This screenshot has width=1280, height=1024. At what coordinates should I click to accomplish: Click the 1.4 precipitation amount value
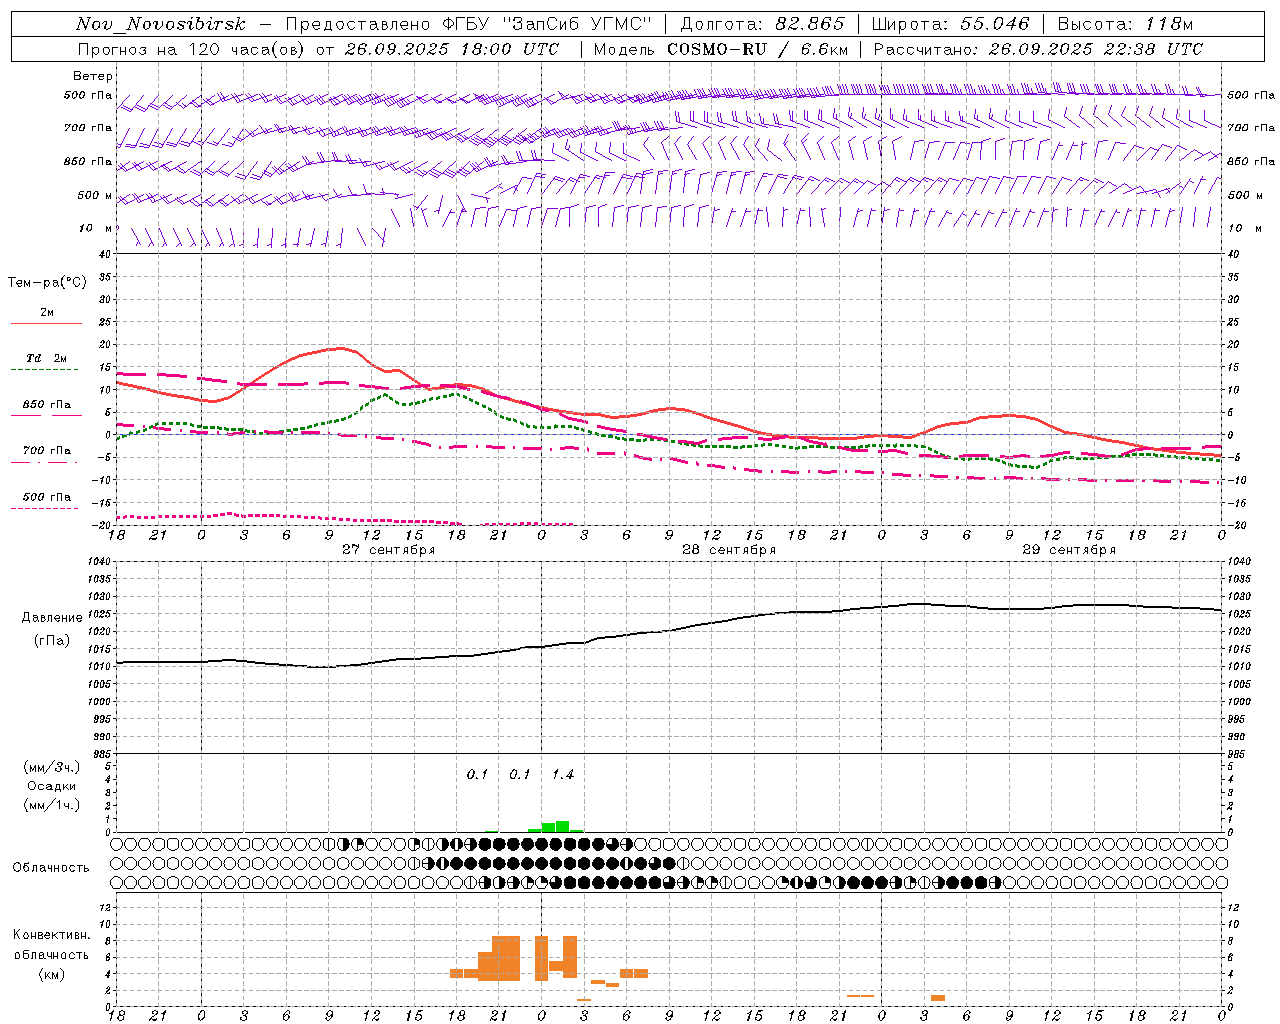[x=563, y=775]
